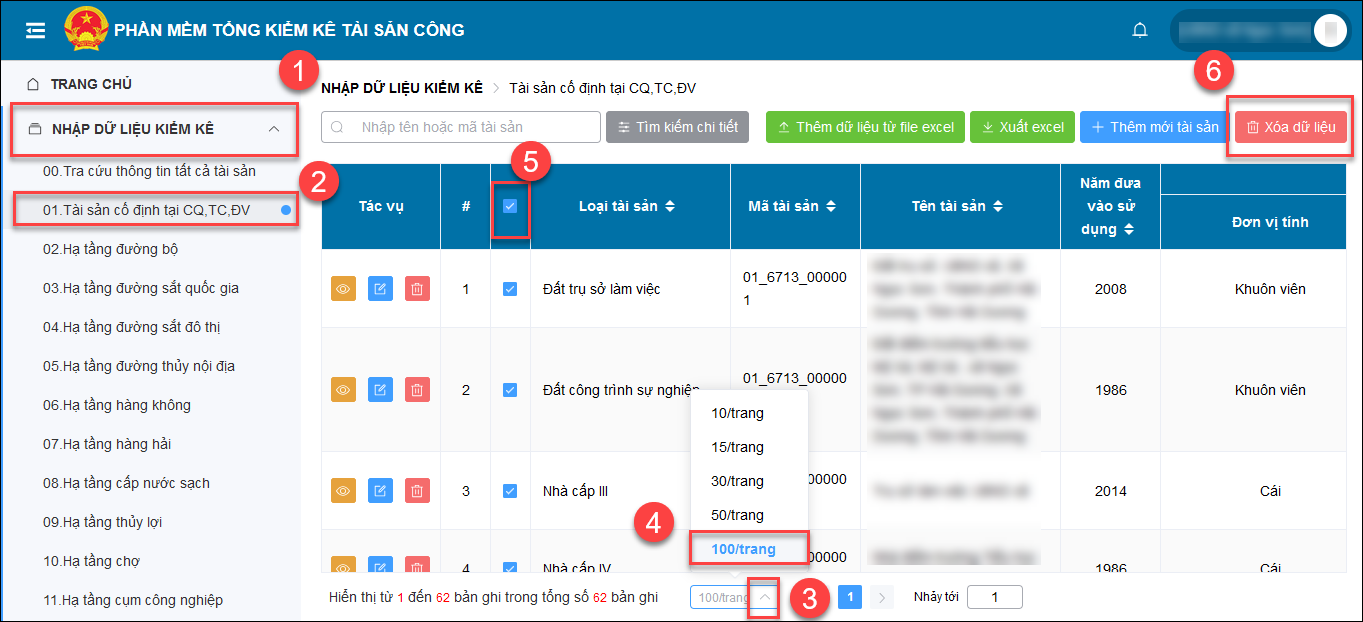
Task: Click Tác vụ column header
Action: click(380, 206)
